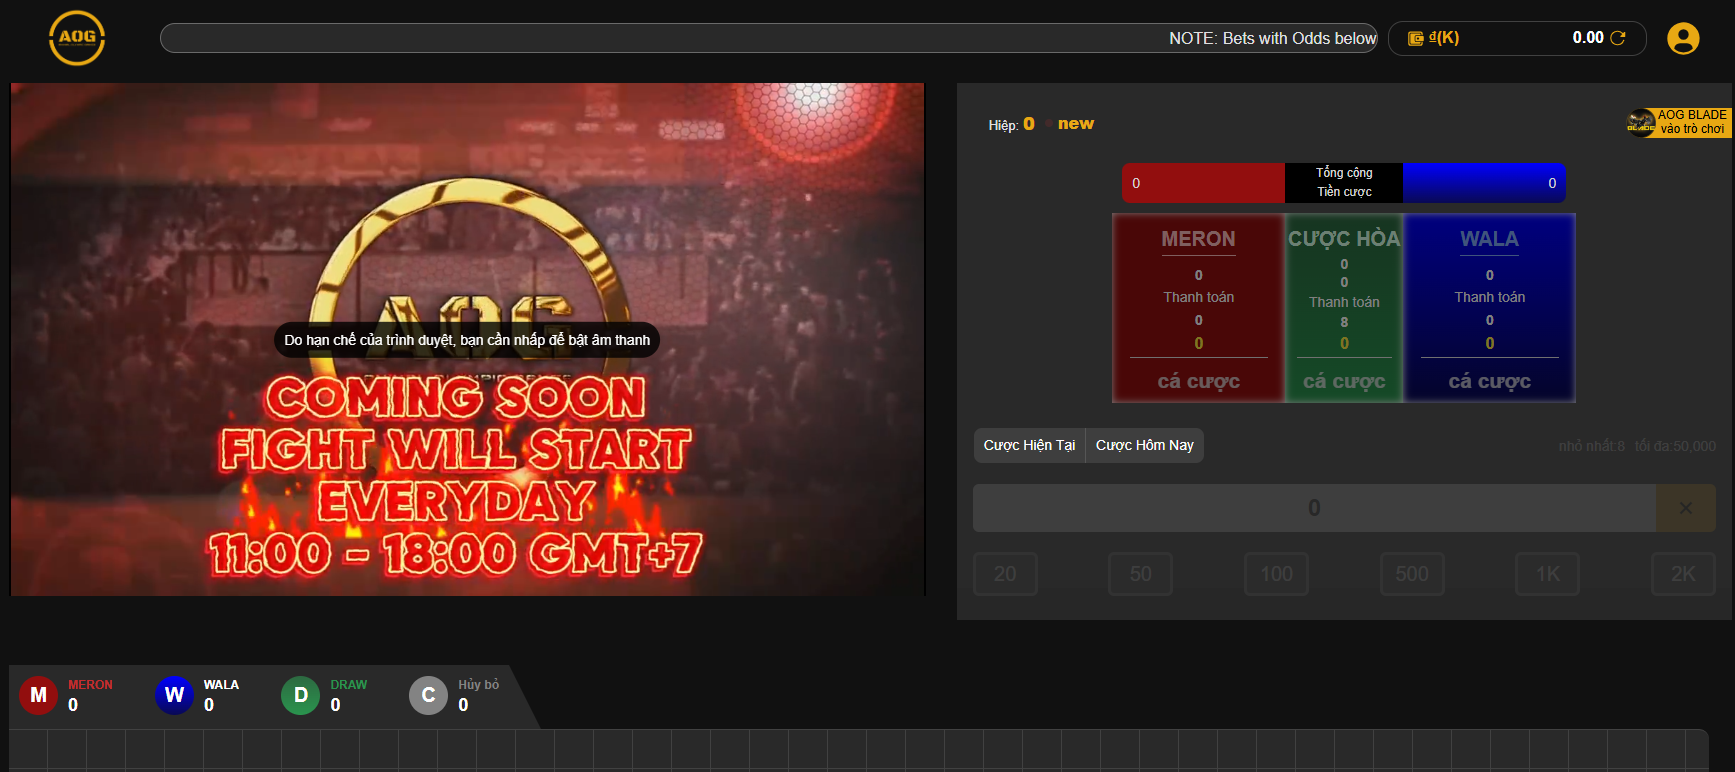Image resolution: width=1735 pixels, height=772 pixels.
Task: Switch to Cược Hôm Nay tab
Action: pos(1144,445)
